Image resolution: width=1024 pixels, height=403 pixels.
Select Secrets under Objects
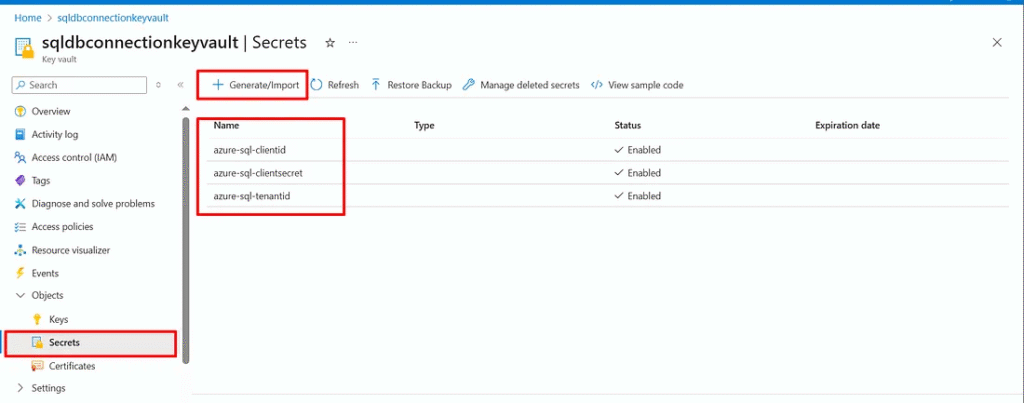click(91, 343)
